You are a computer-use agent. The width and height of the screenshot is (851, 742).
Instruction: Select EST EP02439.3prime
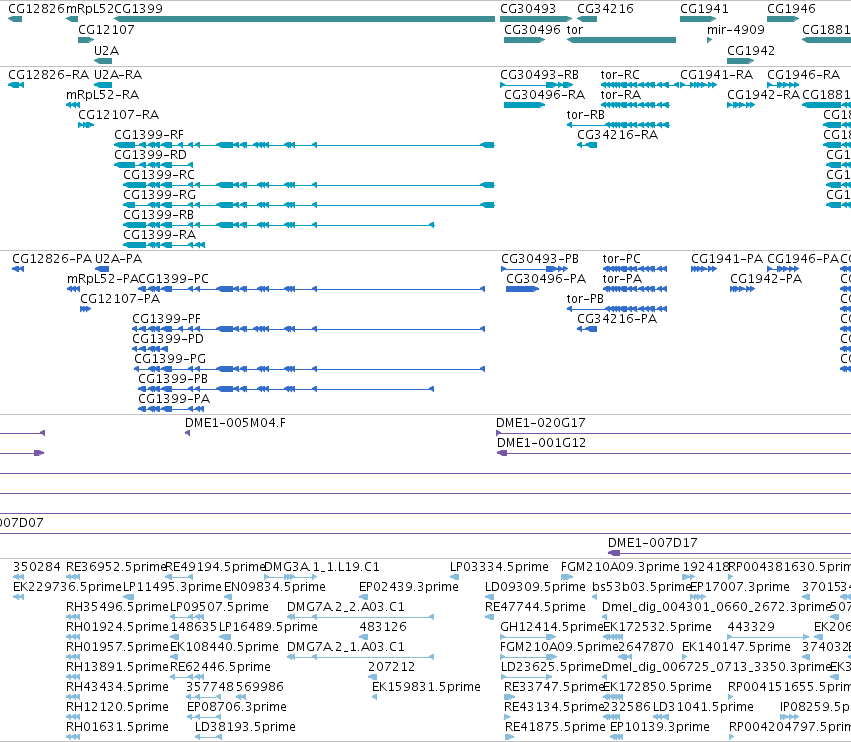click(363, 597)
